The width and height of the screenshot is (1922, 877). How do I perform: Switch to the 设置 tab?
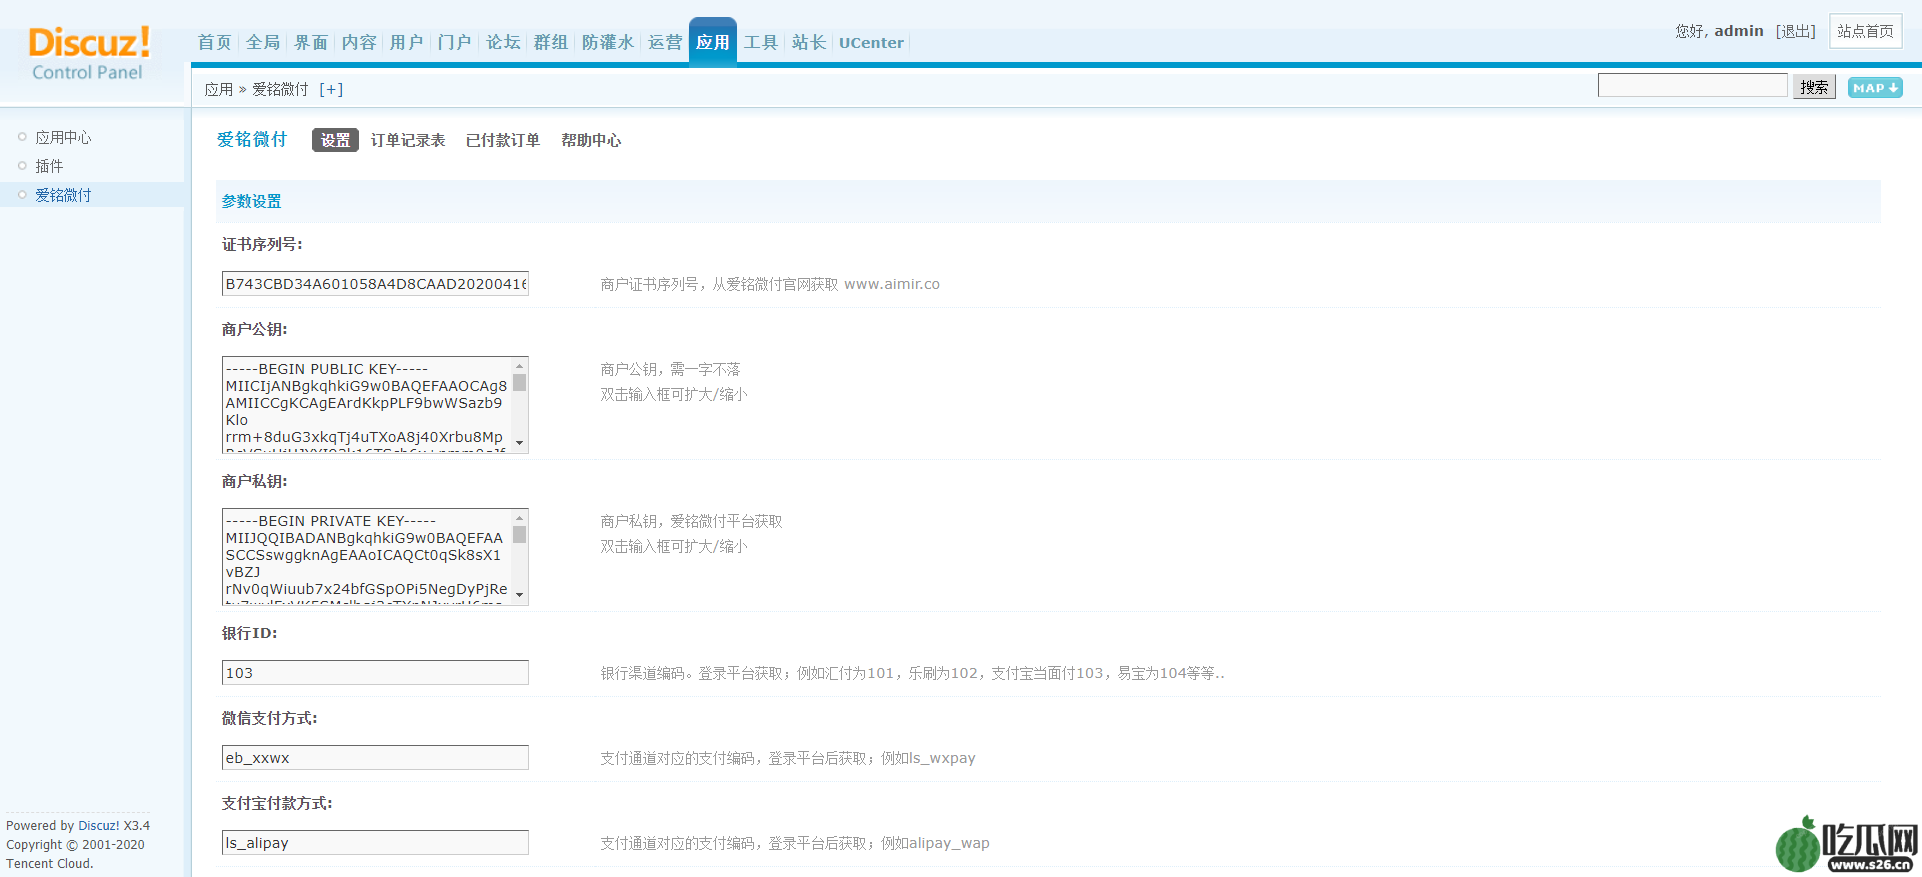click(x=335, y=140)
